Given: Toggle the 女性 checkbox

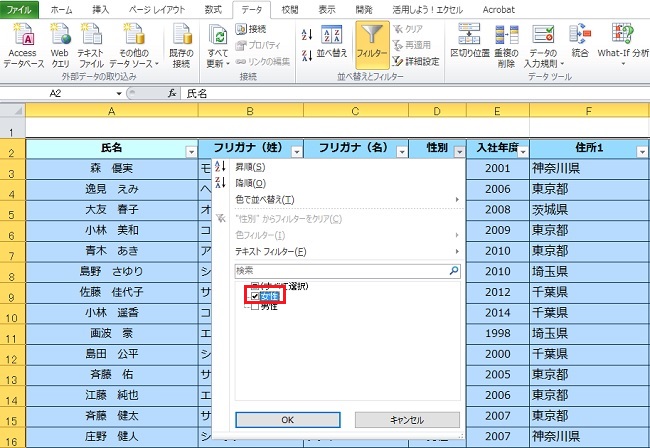Looking at the screenshot, I should pyautogui.click(x=255, y=296).
